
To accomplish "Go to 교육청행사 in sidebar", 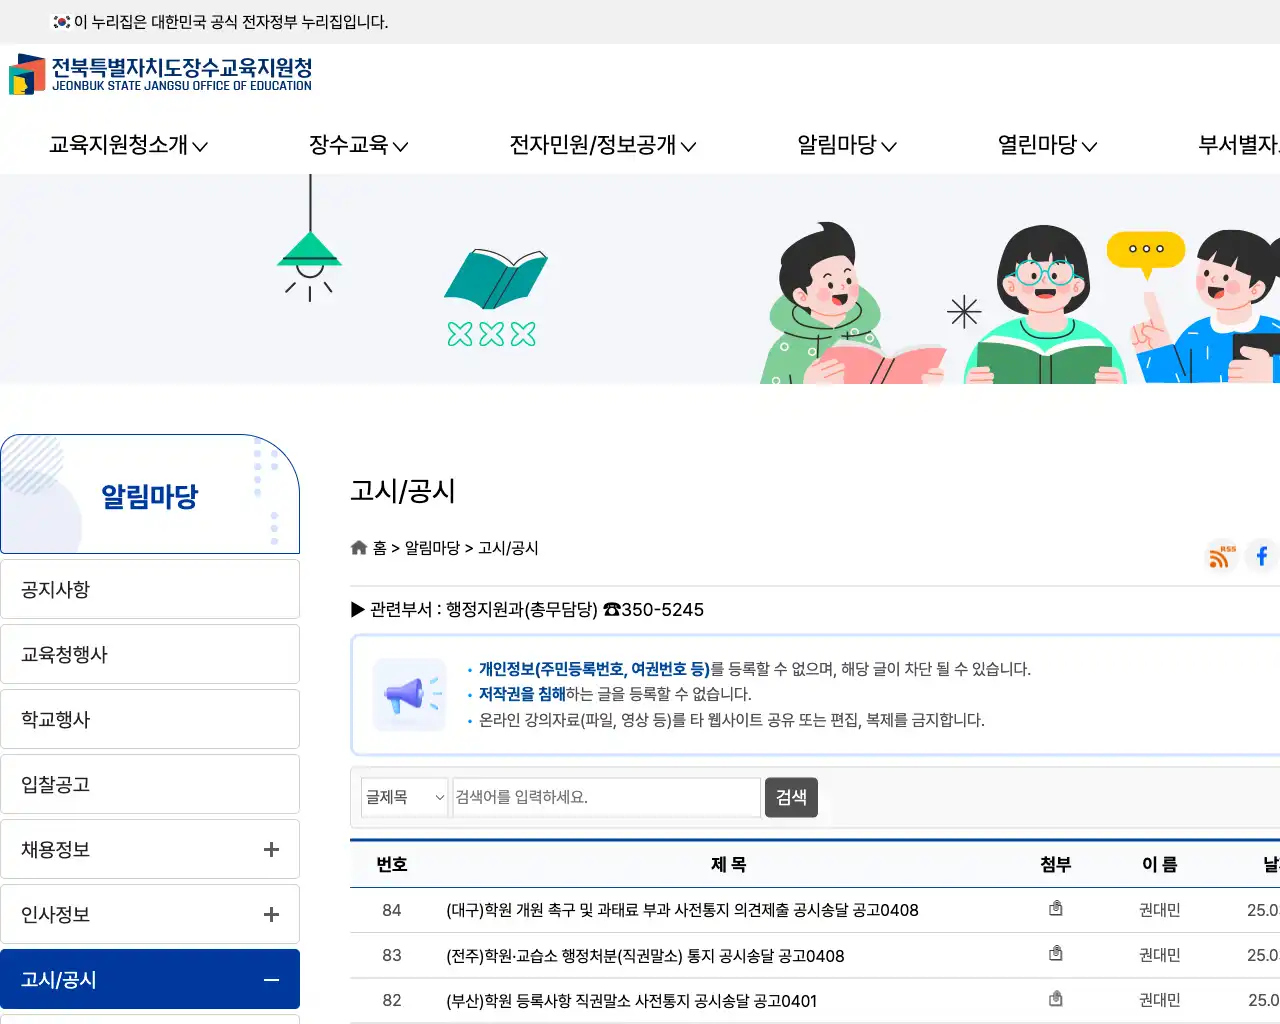I will pyautogui.click(x=150, y=654).
